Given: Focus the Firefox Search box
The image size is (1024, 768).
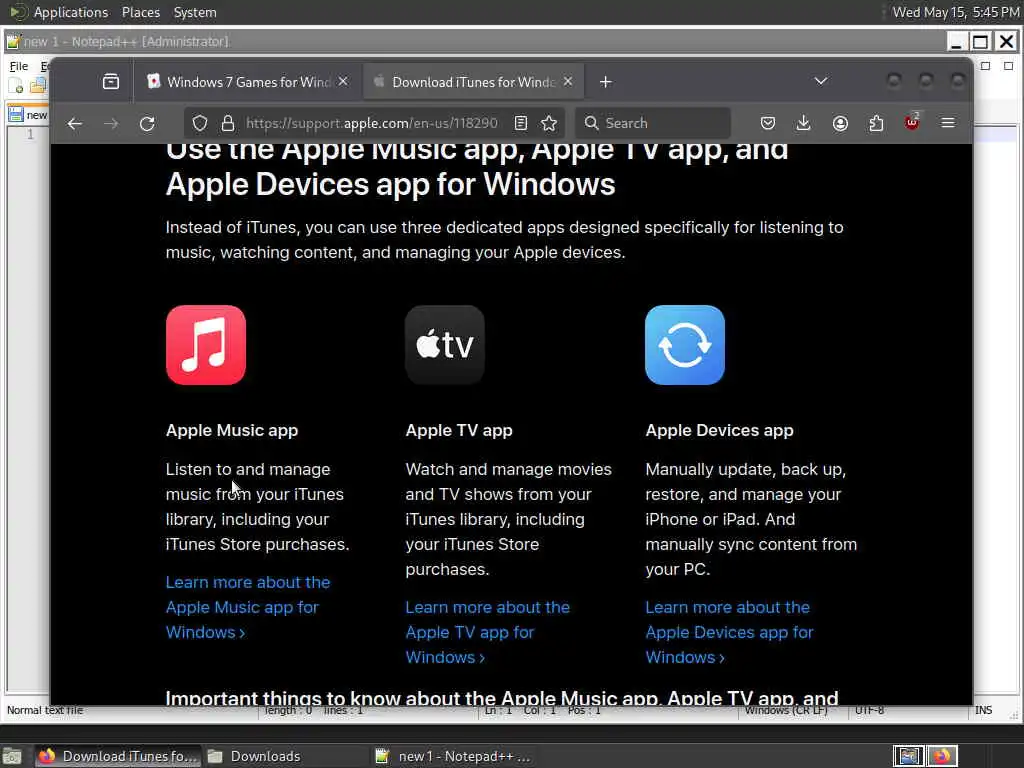Looking at the screenshot, I should tap(652, 123).
